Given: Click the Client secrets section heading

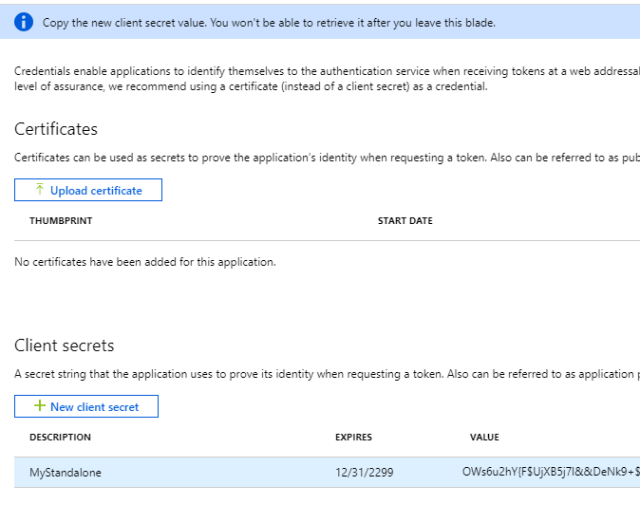Looking at the screenshot, I should [x=64, y=345].
